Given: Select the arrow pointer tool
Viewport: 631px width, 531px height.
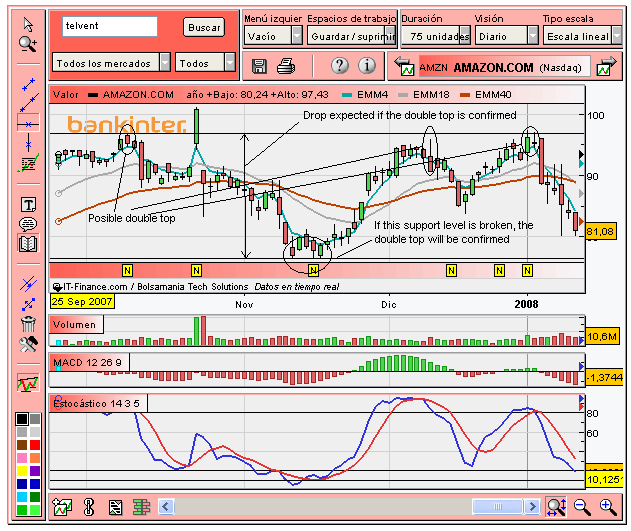Looking at the screenshot, I should coord(28,25).
